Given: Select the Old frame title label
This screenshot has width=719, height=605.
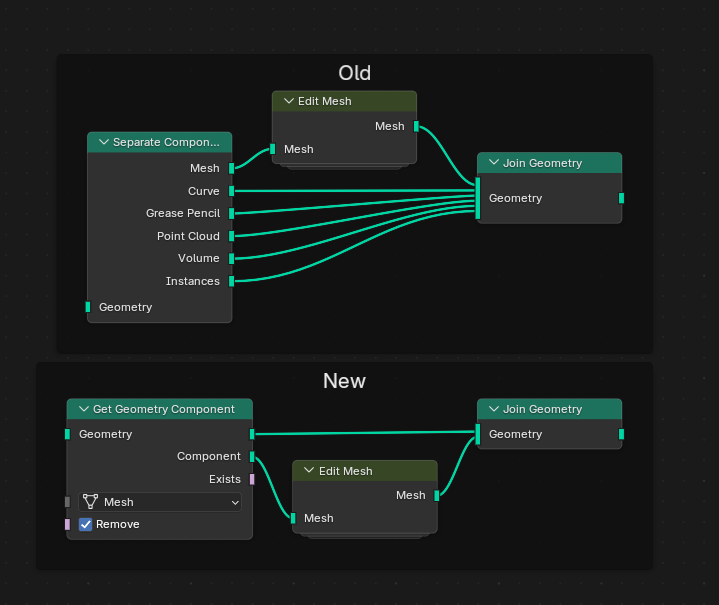Looking at the screenshot, I should (354, 73).
